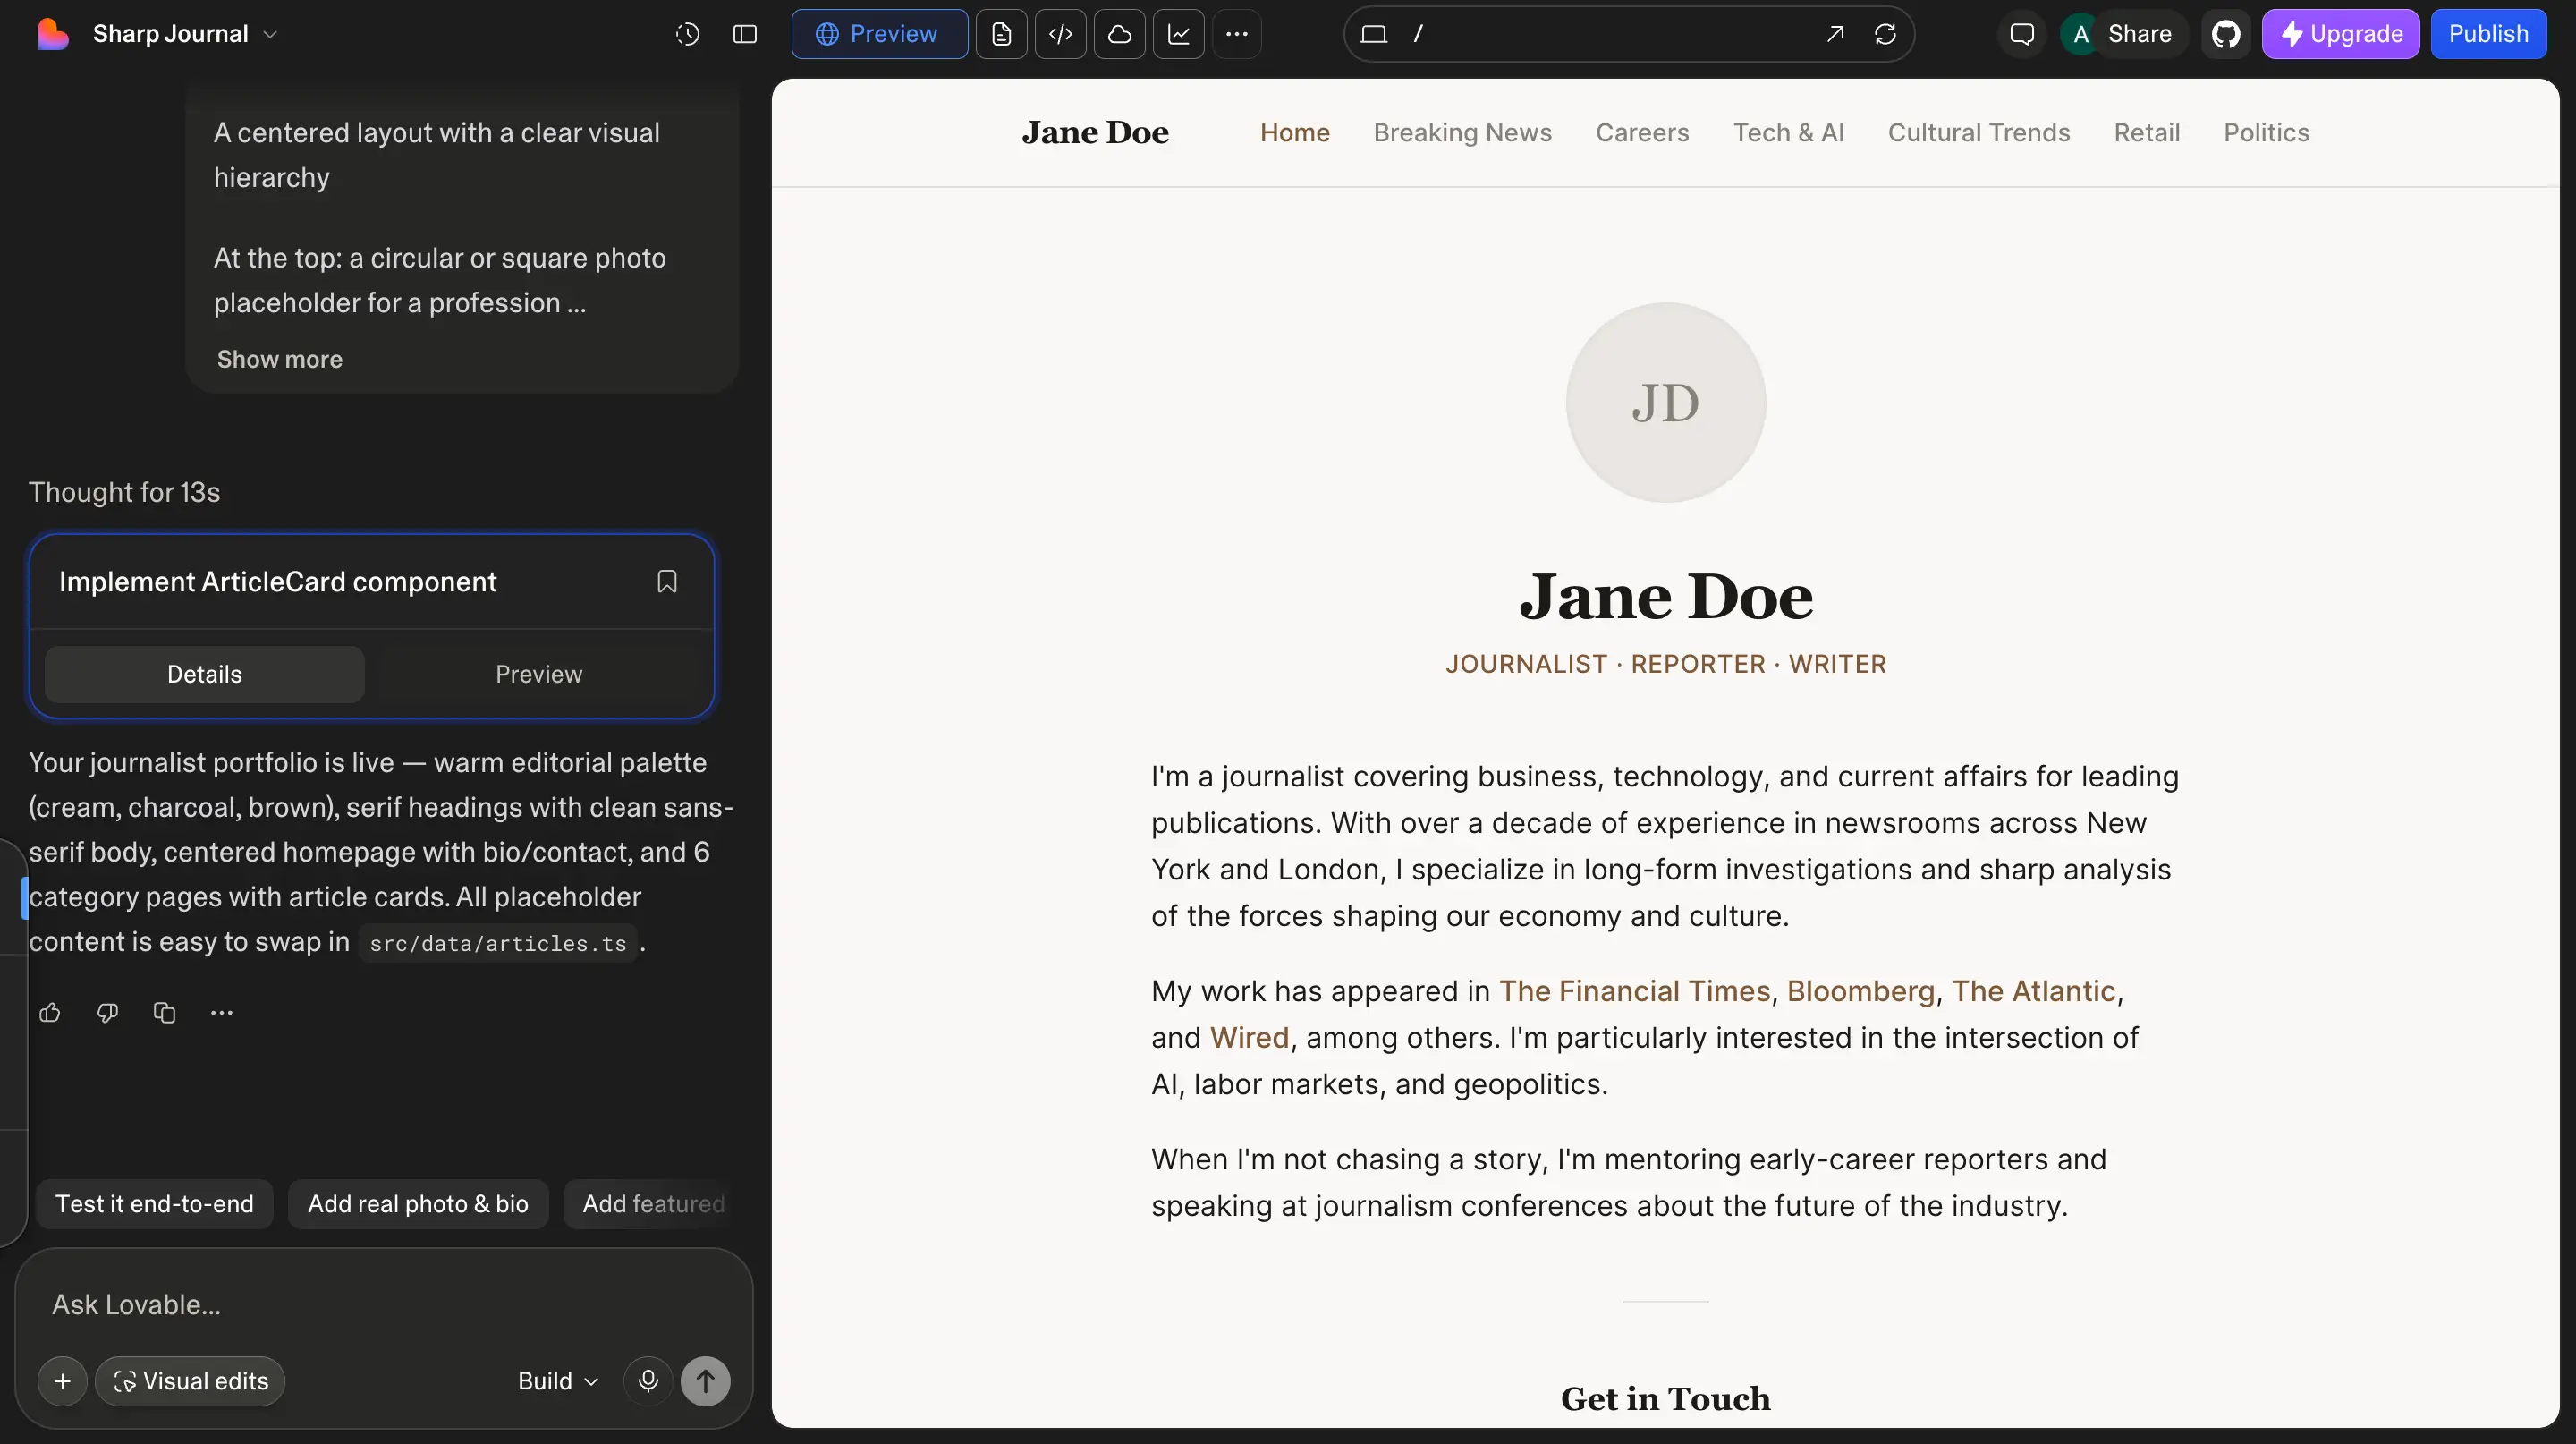2576x1444 pixels.
Task: Bookmark the ArticleCard implementation step
Action: pos(667,581)
